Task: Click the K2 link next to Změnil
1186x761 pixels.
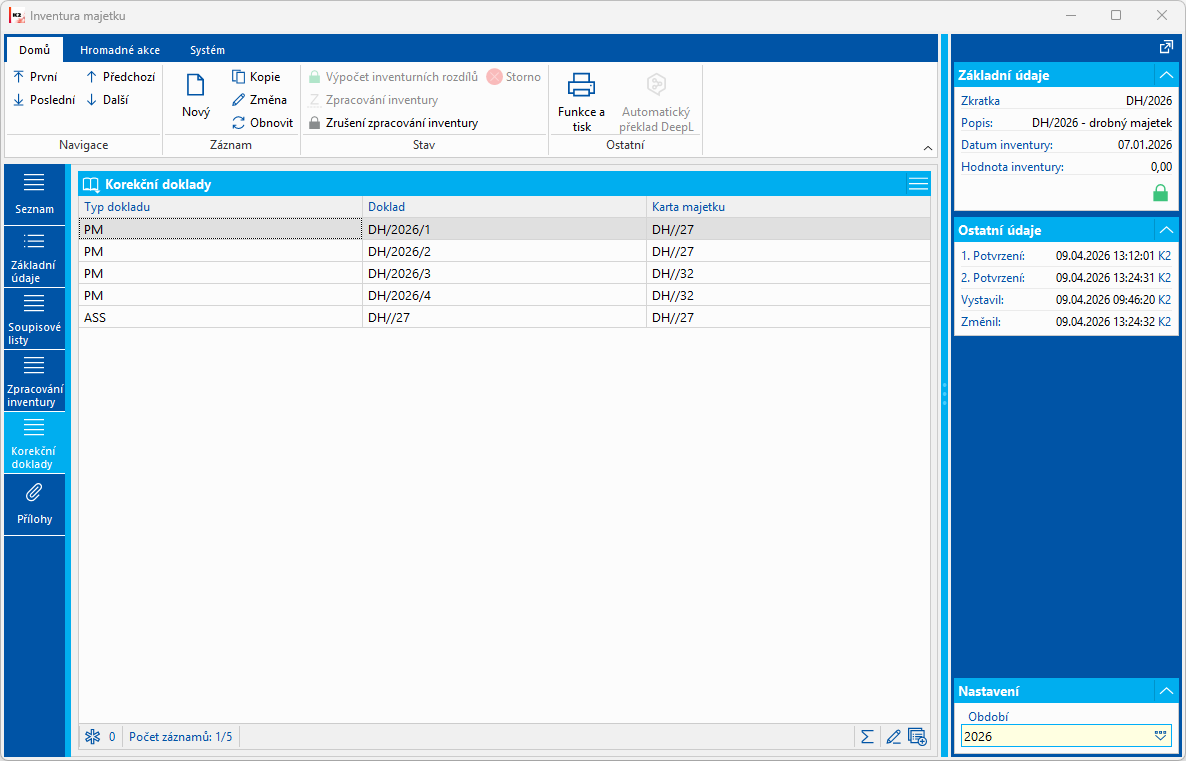Action: tap(1164, 321)
